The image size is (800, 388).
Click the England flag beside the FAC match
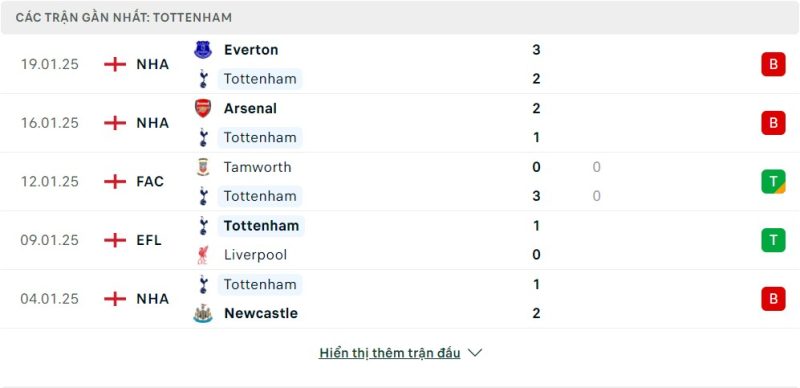pos(115,182)
